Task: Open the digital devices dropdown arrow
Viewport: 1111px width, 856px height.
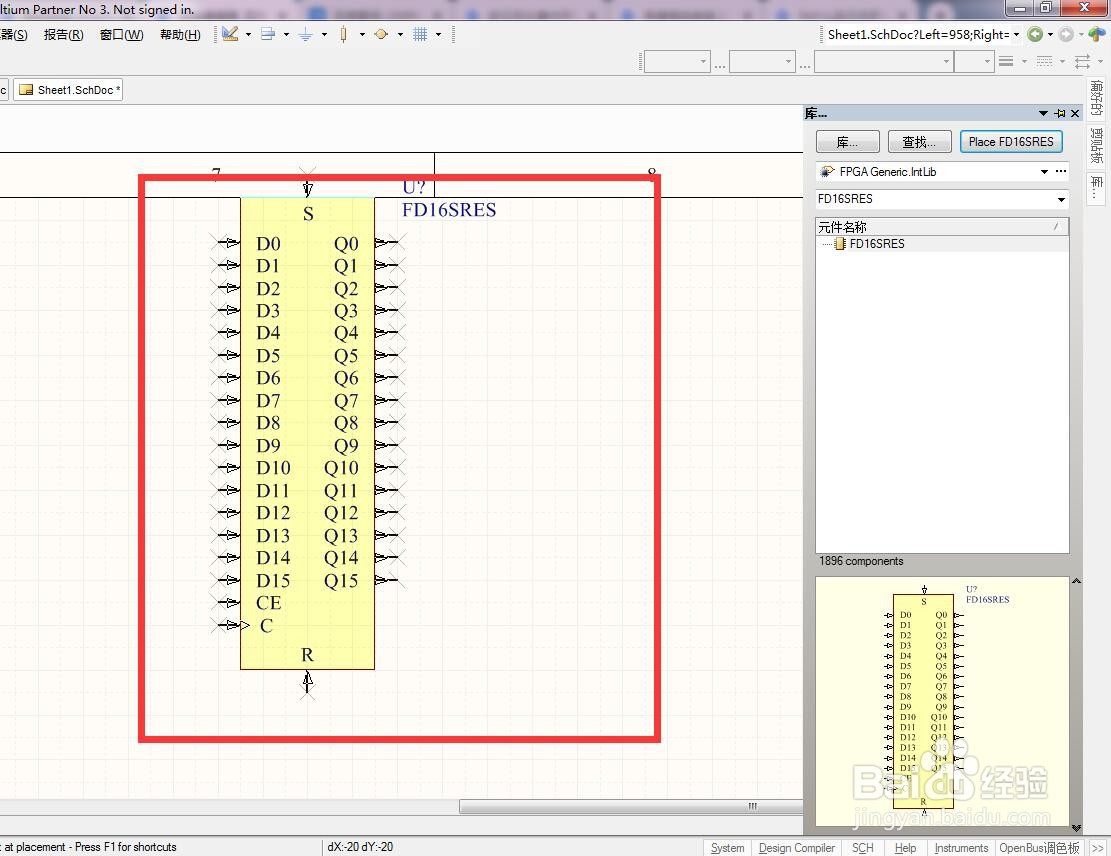Action: coord(362,34)
